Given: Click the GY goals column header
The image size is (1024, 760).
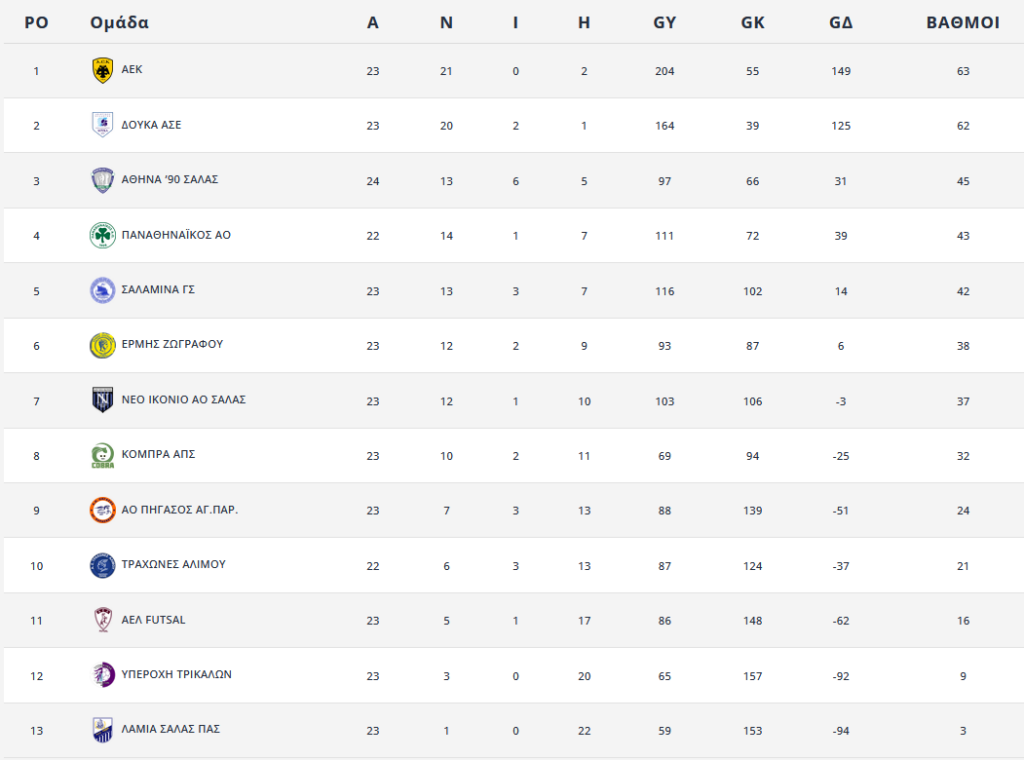Looking at the screenshot, I should 664,23.
